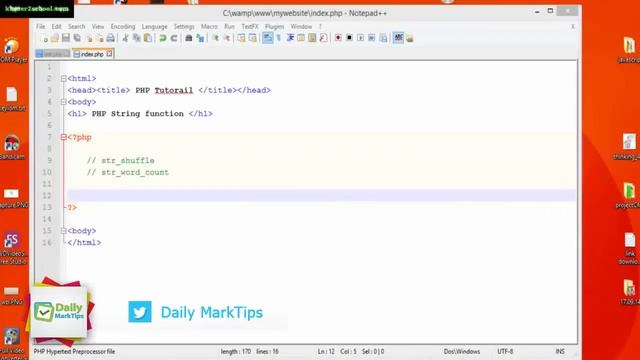Click the Close All toolbar icon
This screenshot has width=640, height=360.
coord(100,38)
